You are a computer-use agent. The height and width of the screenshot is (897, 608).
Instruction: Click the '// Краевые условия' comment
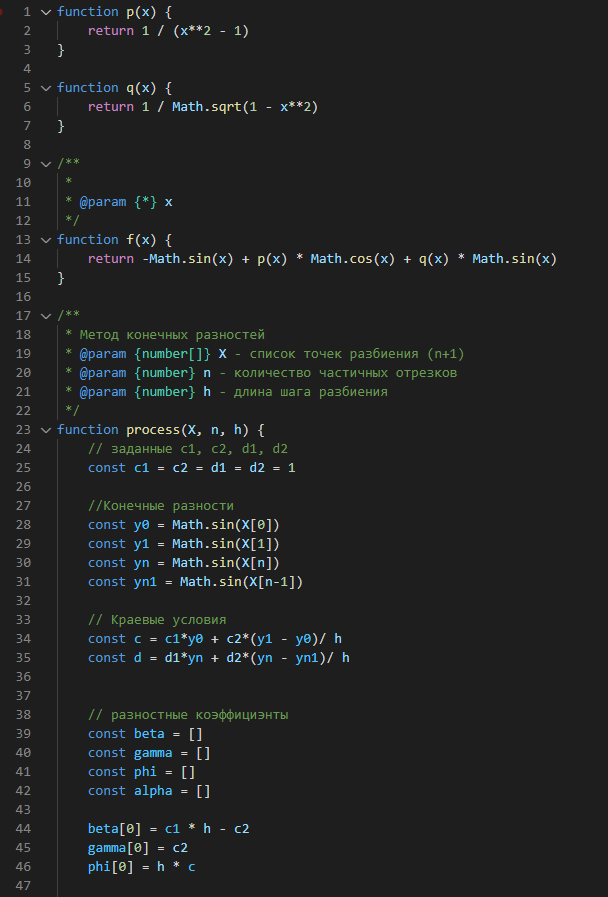click(157, 620)
